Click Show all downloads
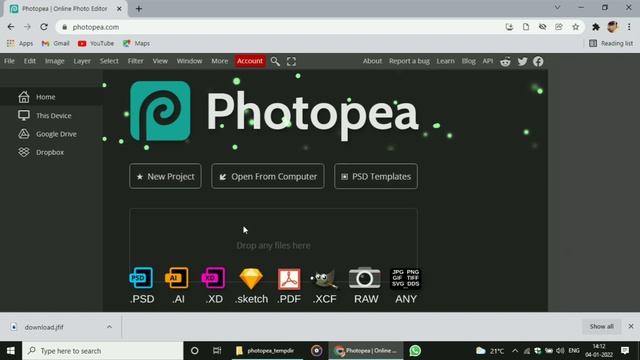Viewport: 640px width, 360px height. tap(601, 326)
